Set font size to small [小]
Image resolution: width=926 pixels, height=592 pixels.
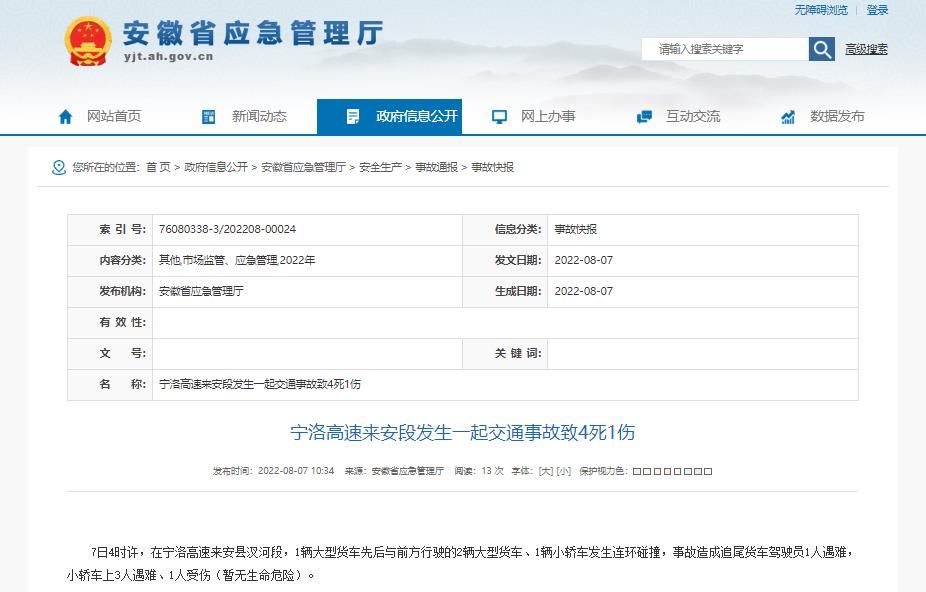click(x=564, y=470)
